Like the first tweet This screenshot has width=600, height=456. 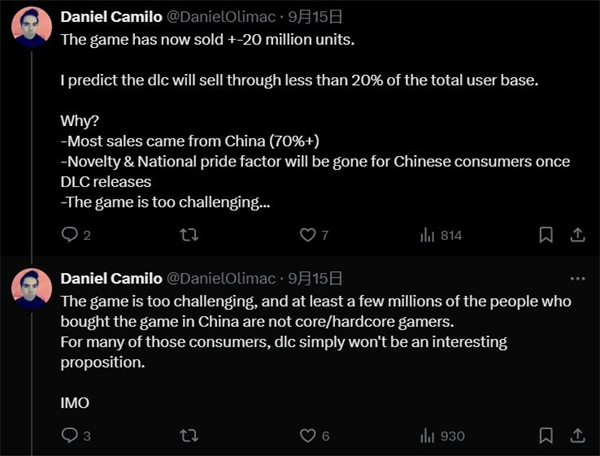pos(308,235)
